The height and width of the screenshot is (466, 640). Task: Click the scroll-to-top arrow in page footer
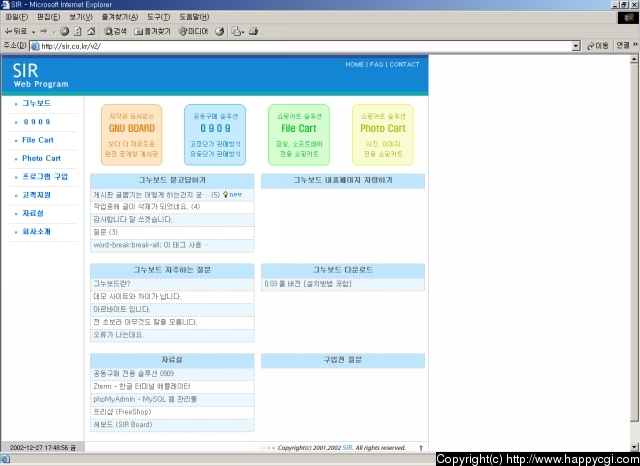pos(421,448)
